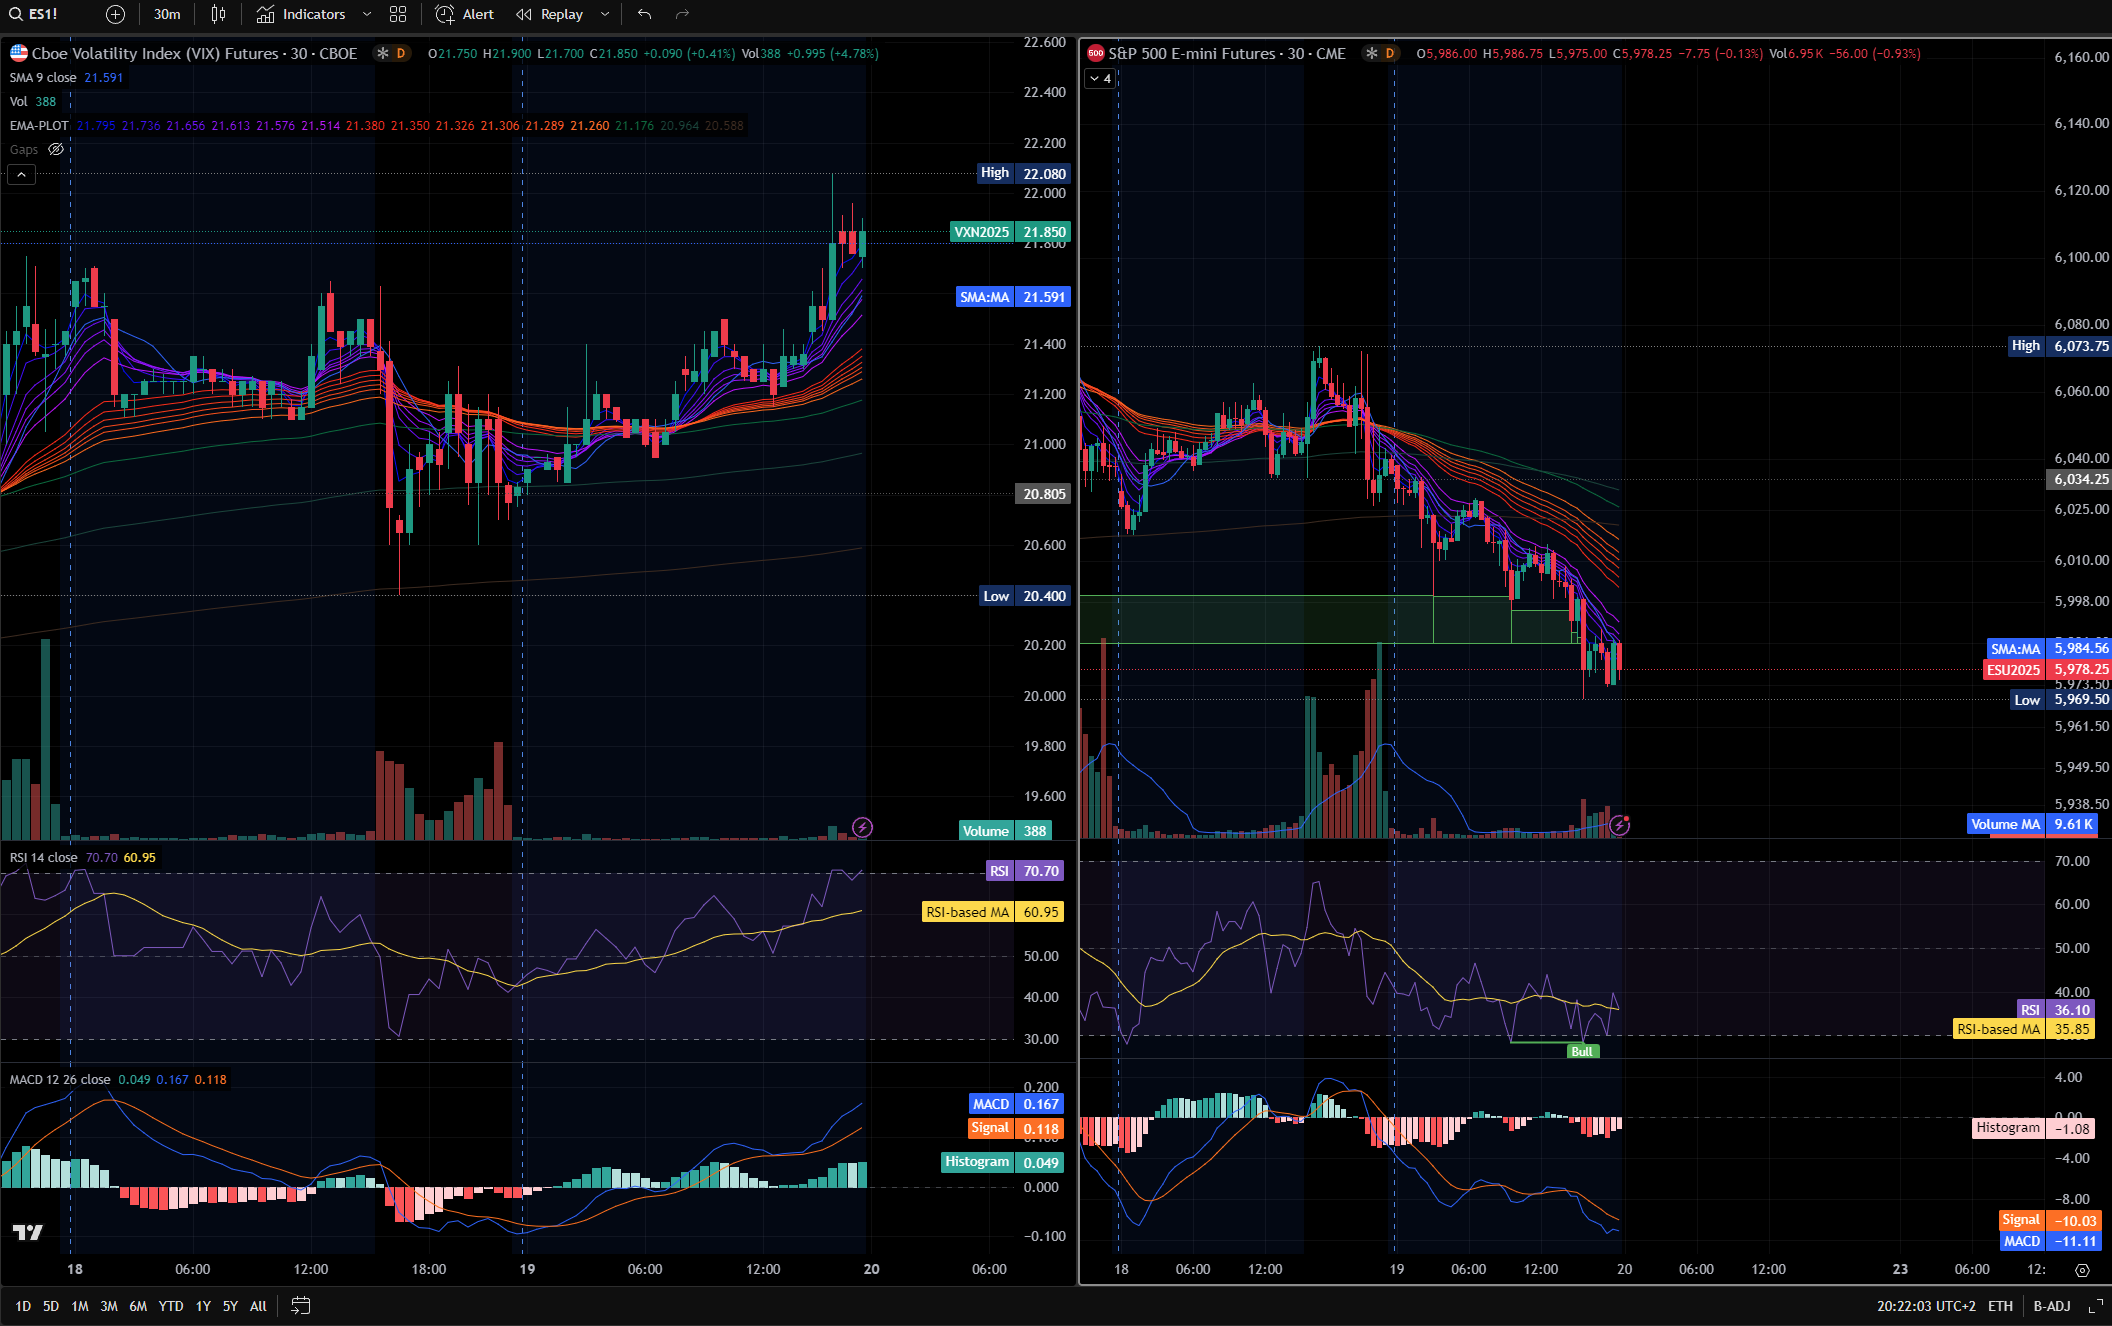Screen dimensions: 2112x1326
Task: Collapse the VIX chart indicator legend
Action: (21, 174)
